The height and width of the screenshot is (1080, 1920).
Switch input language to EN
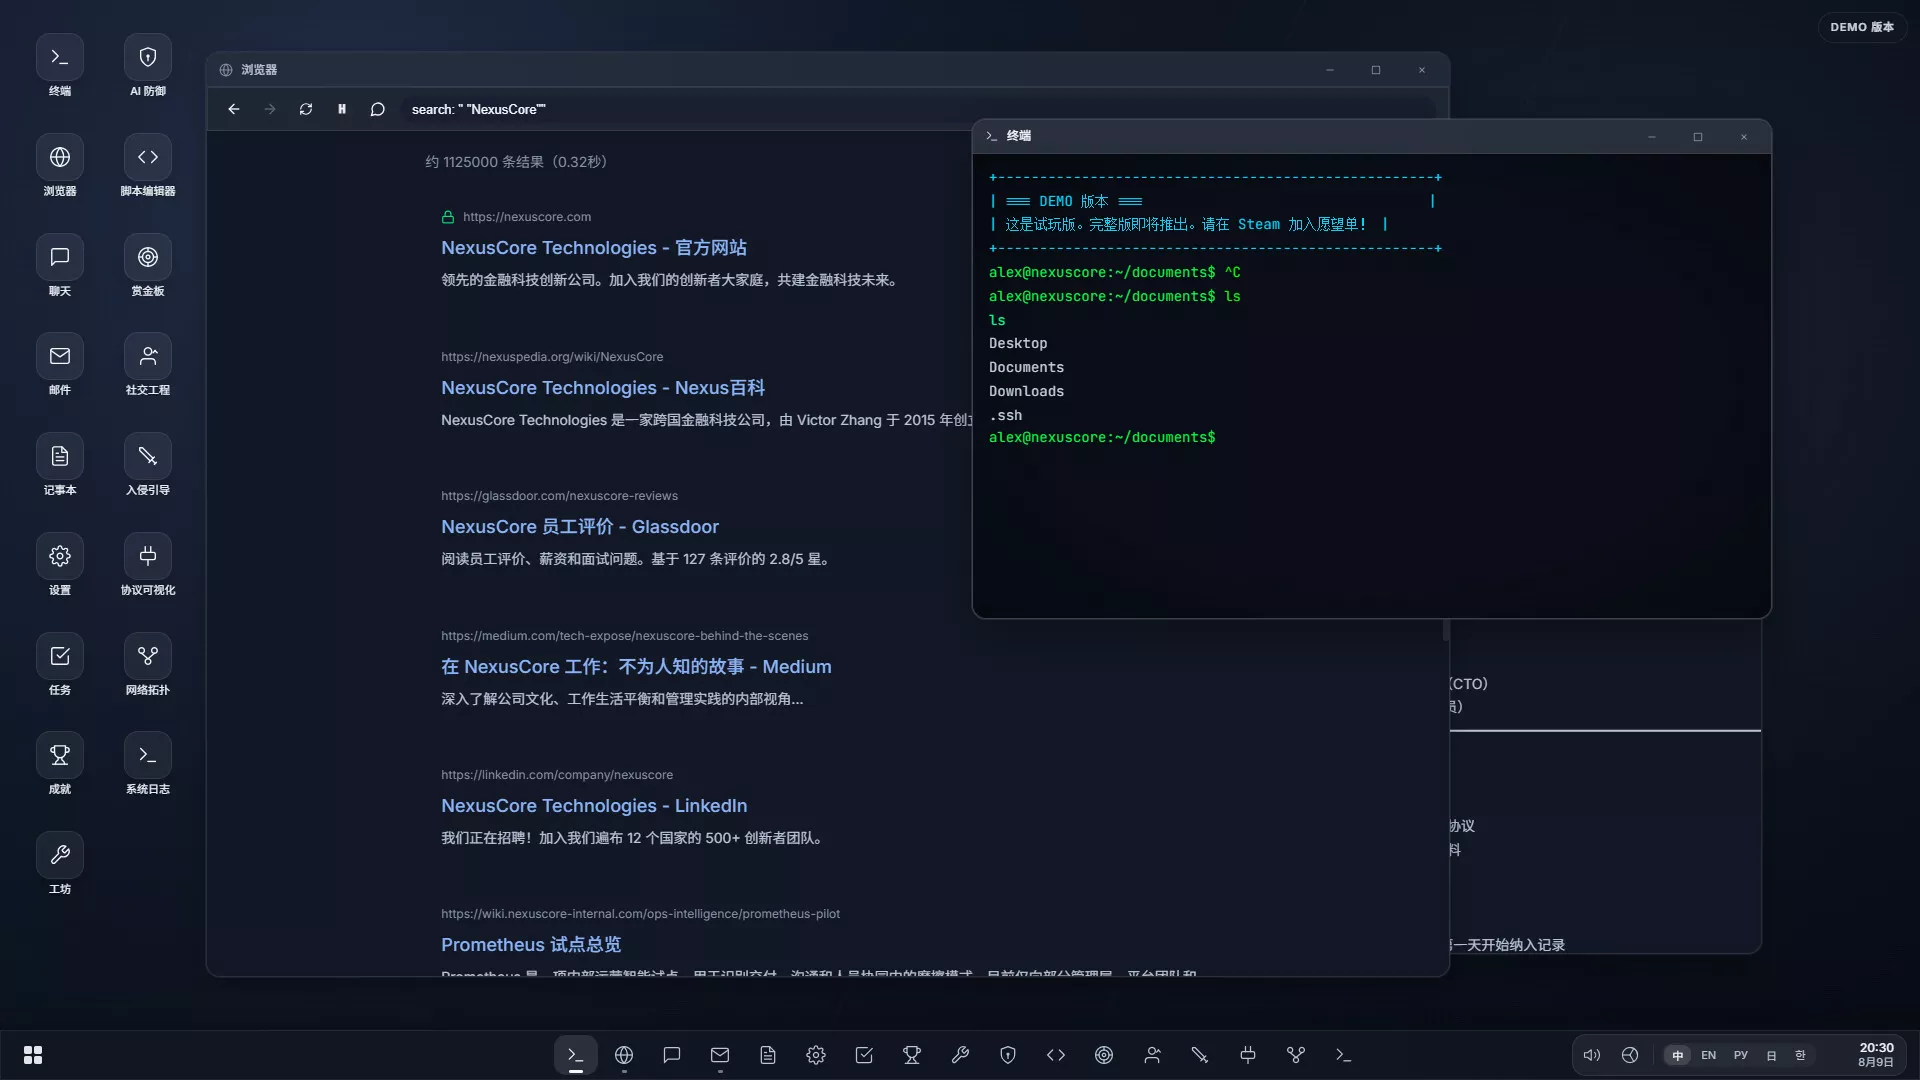[1708, 1055]
